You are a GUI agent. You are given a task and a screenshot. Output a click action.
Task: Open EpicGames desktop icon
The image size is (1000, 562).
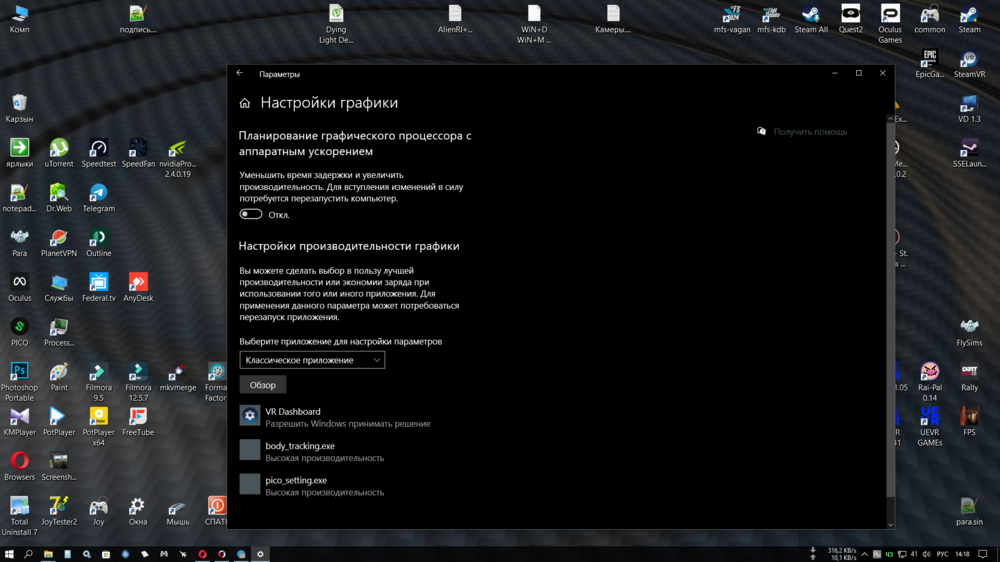coord(929,64)
